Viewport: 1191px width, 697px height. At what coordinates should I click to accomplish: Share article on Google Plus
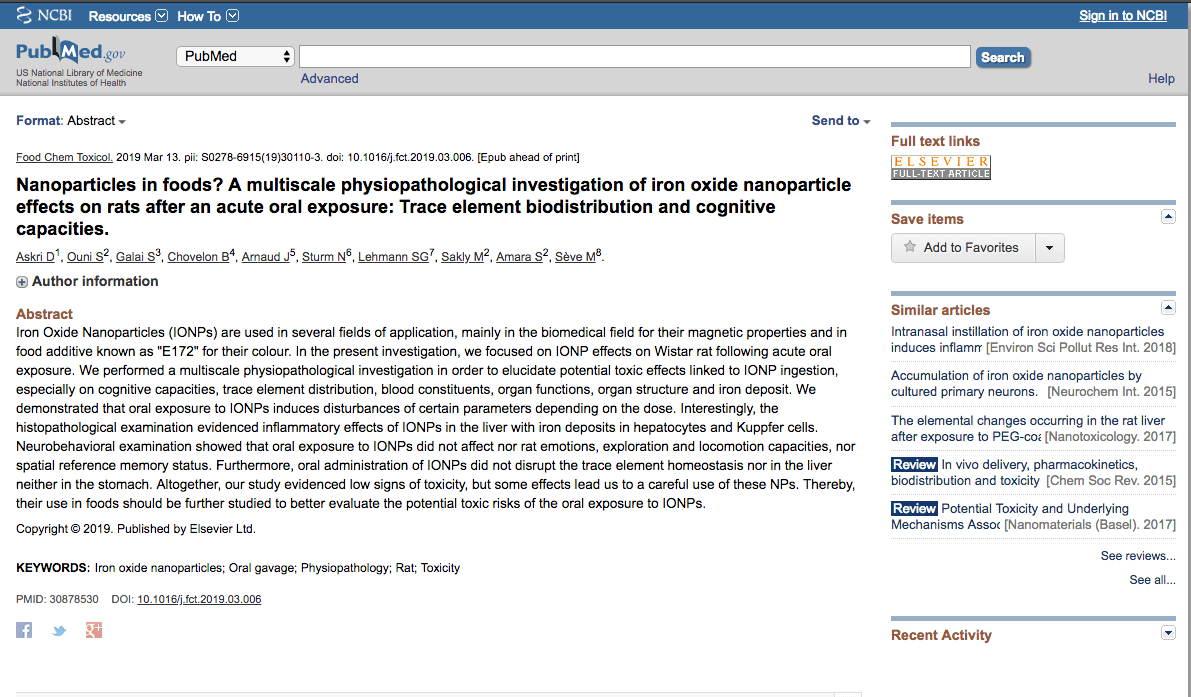click(x=93, y=630)
